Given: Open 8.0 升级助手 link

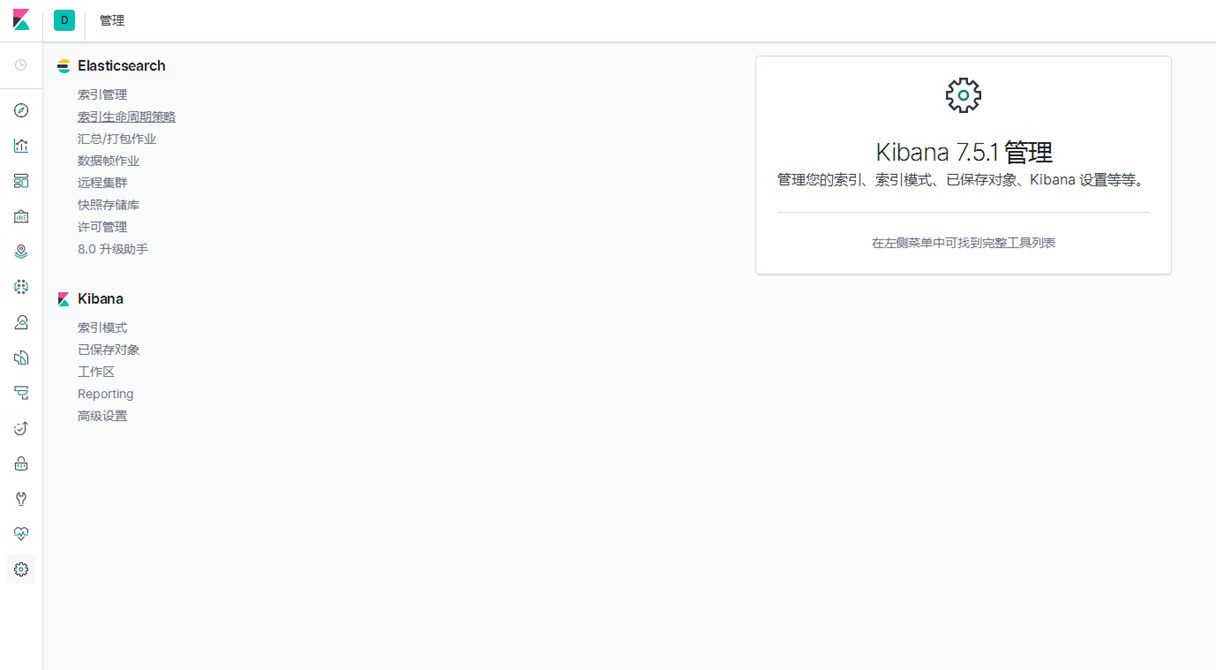Looking at the screenshot, I should click(113, 249).
